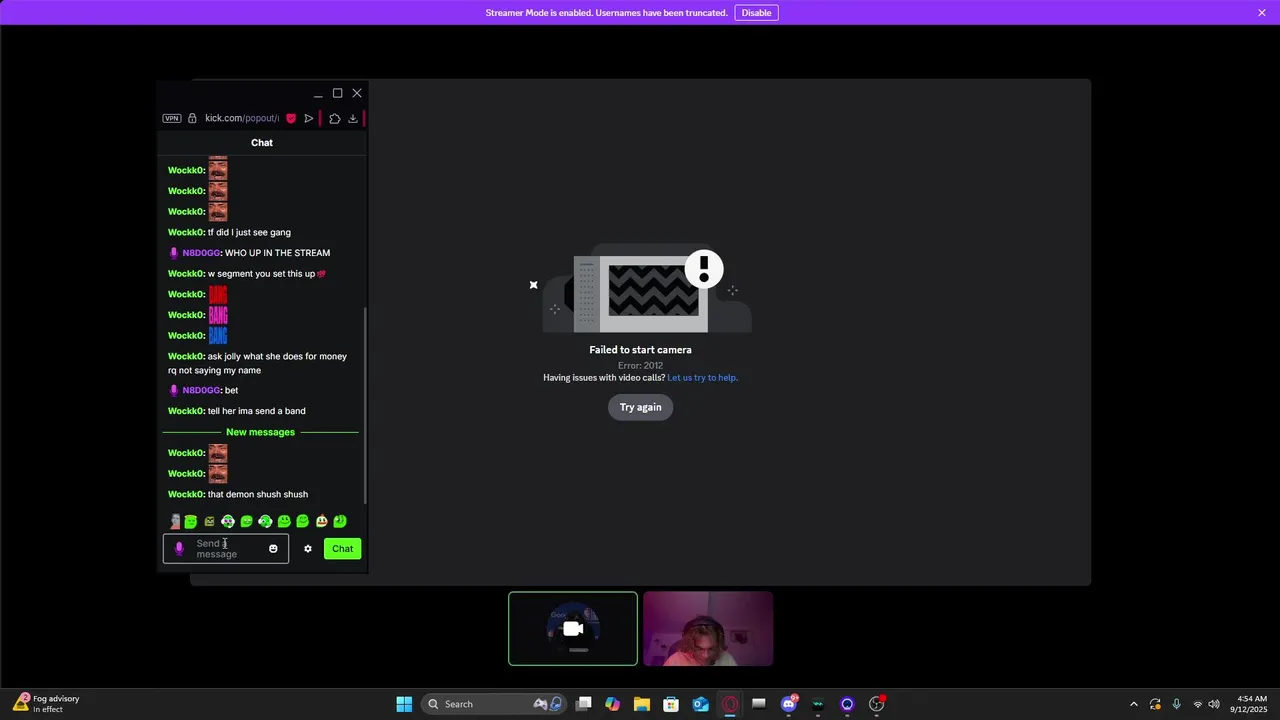Open Copilot from the taskbar

(613, 704)
